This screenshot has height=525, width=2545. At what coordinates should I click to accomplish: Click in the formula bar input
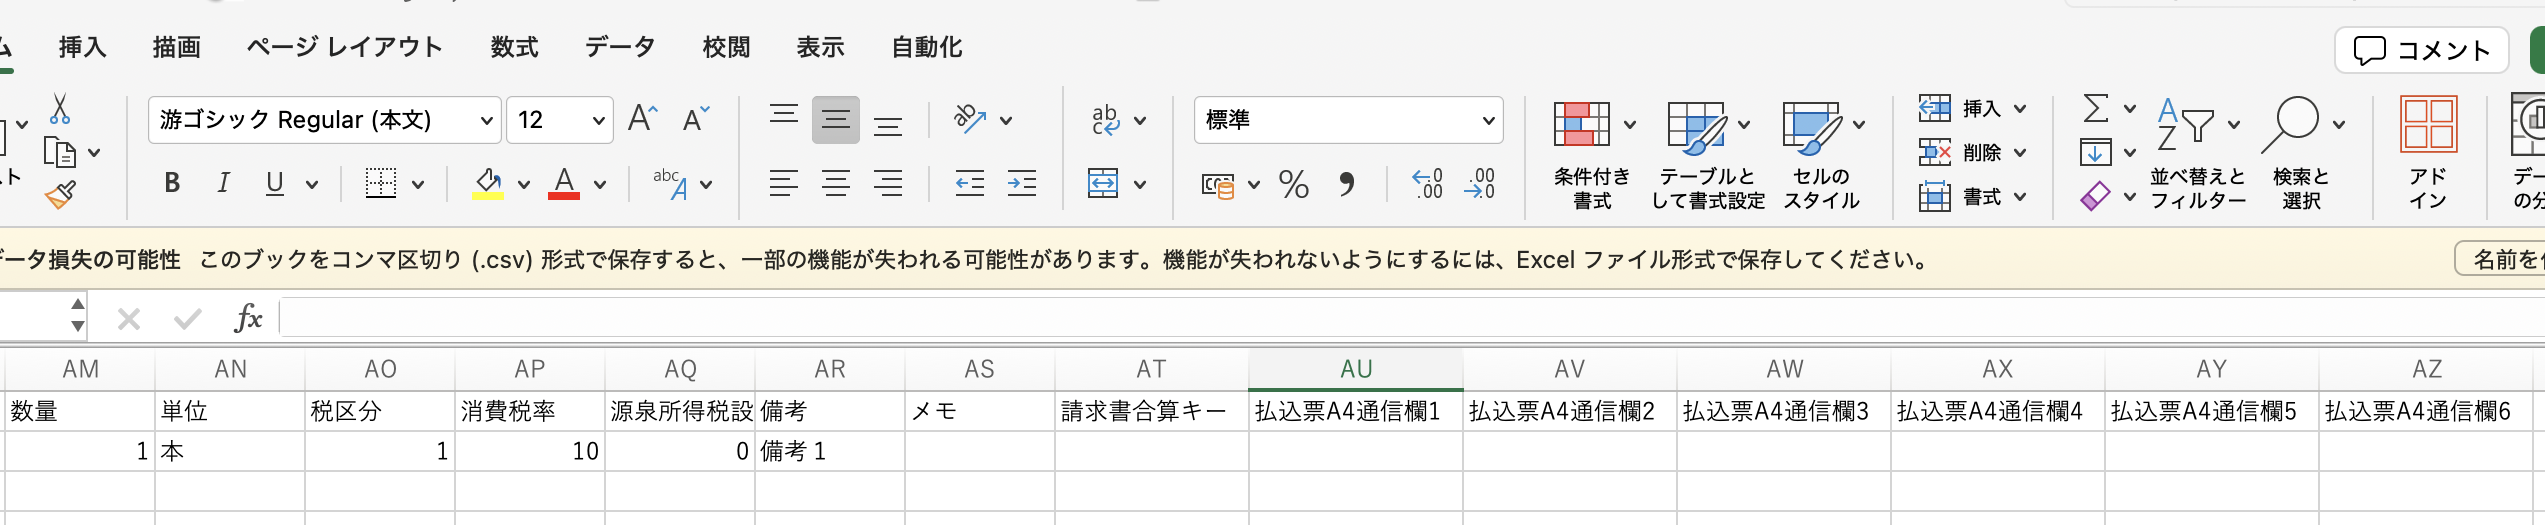pos(1412,319)
